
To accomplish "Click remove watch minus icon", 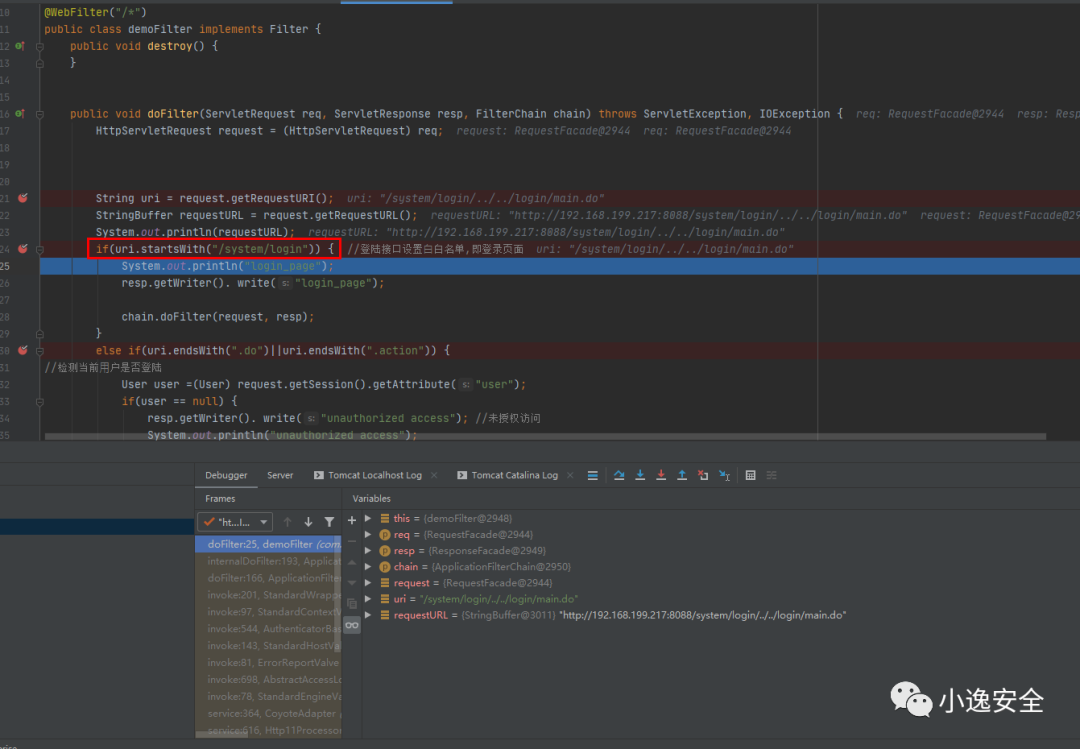I will pos(352,542).
